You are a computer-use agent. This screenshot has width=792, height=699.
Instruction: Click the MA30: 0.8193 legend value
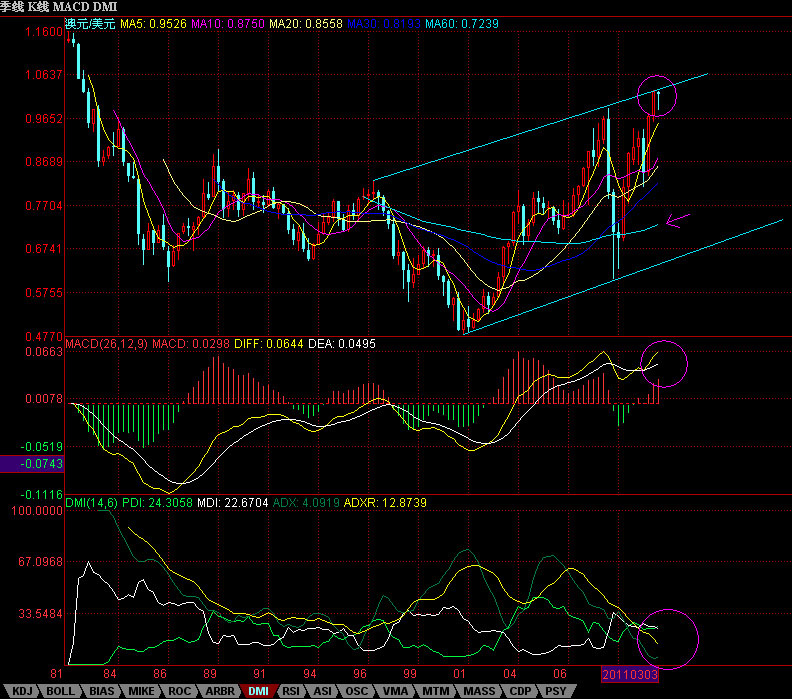pyautogui.click(x=384, y=24)
